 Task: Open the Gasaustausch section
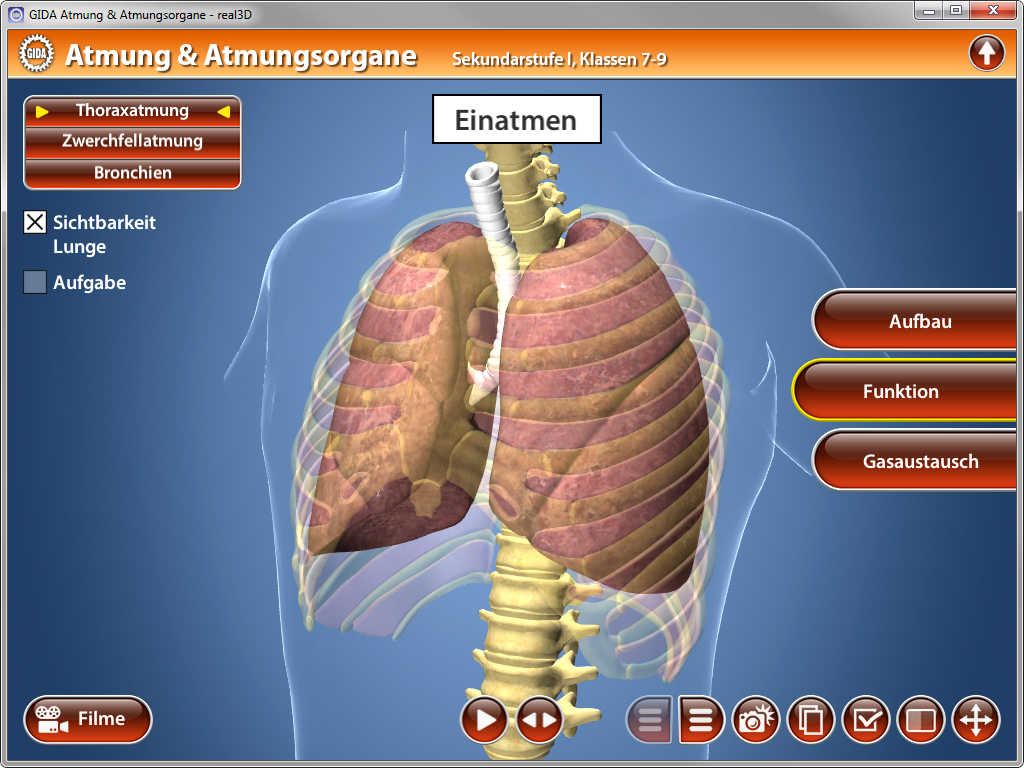[918, 461]
